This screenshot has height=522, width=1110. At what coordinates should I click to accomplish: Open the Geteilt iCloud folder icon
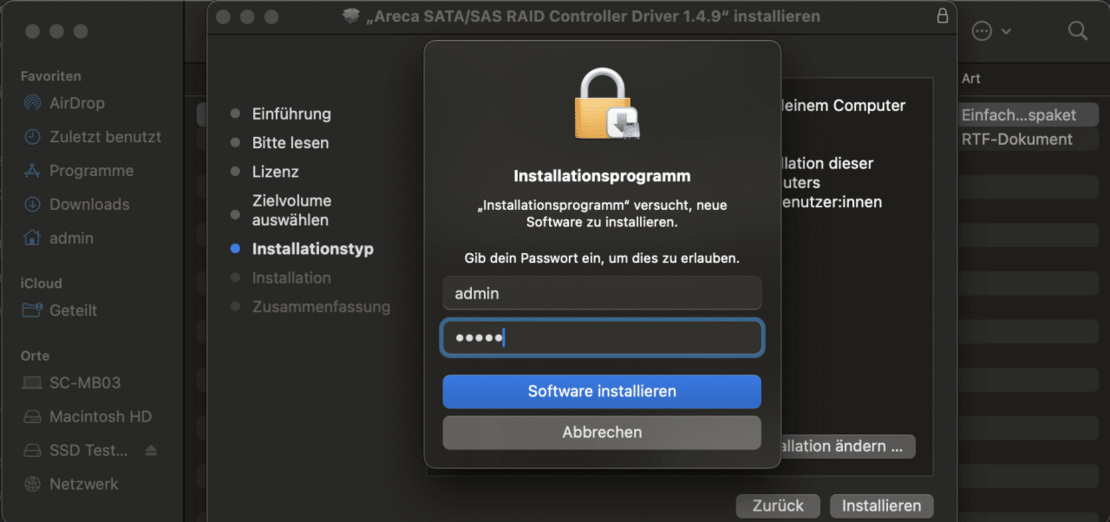(33, 311)
